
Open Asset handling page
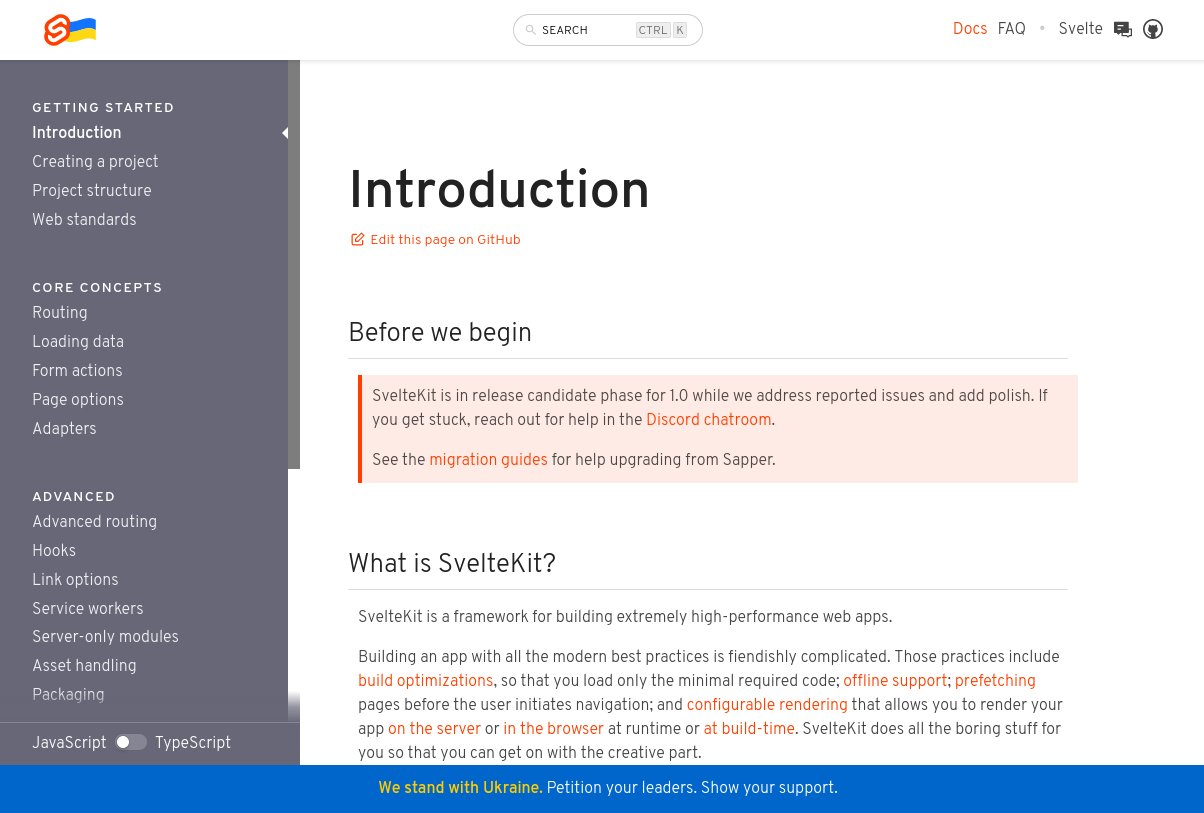(84, 666)
